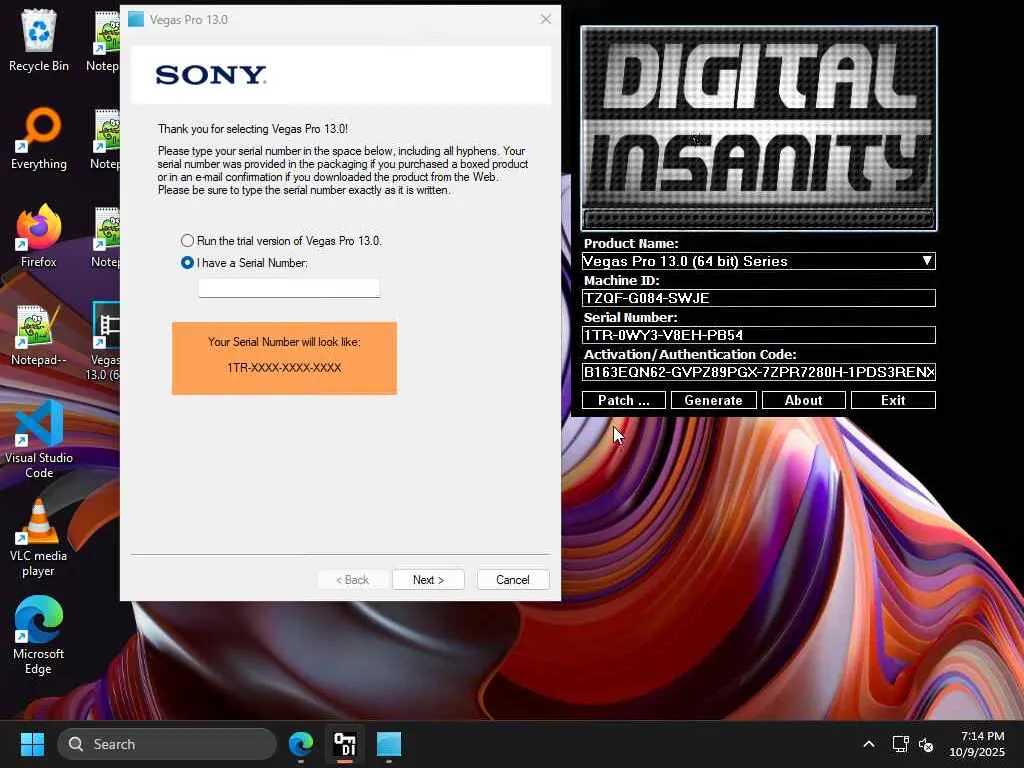Open Recycle Bin desktop icon
Screen dimensions: 1024x768
39,40
